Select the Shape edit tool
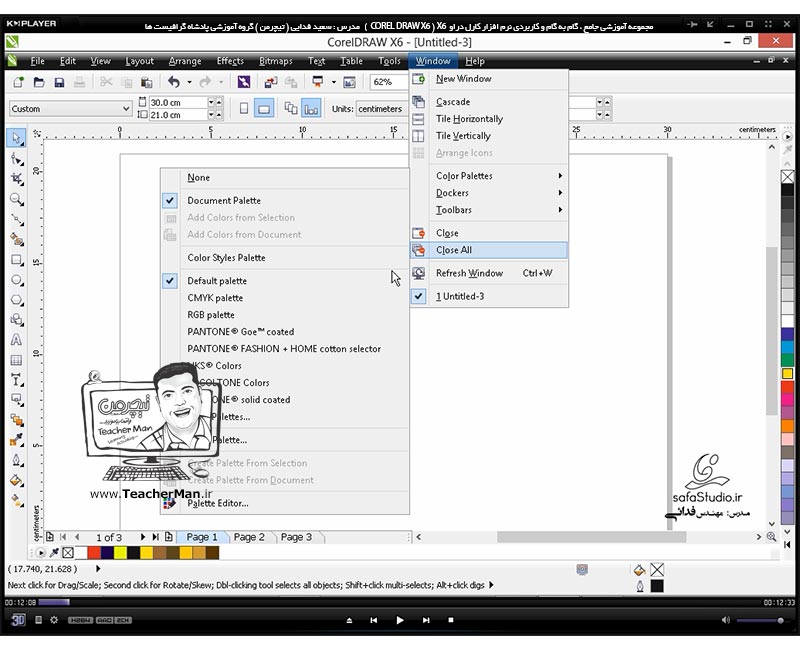Viewport: 800px width, 650px height. tap(16, 159)
